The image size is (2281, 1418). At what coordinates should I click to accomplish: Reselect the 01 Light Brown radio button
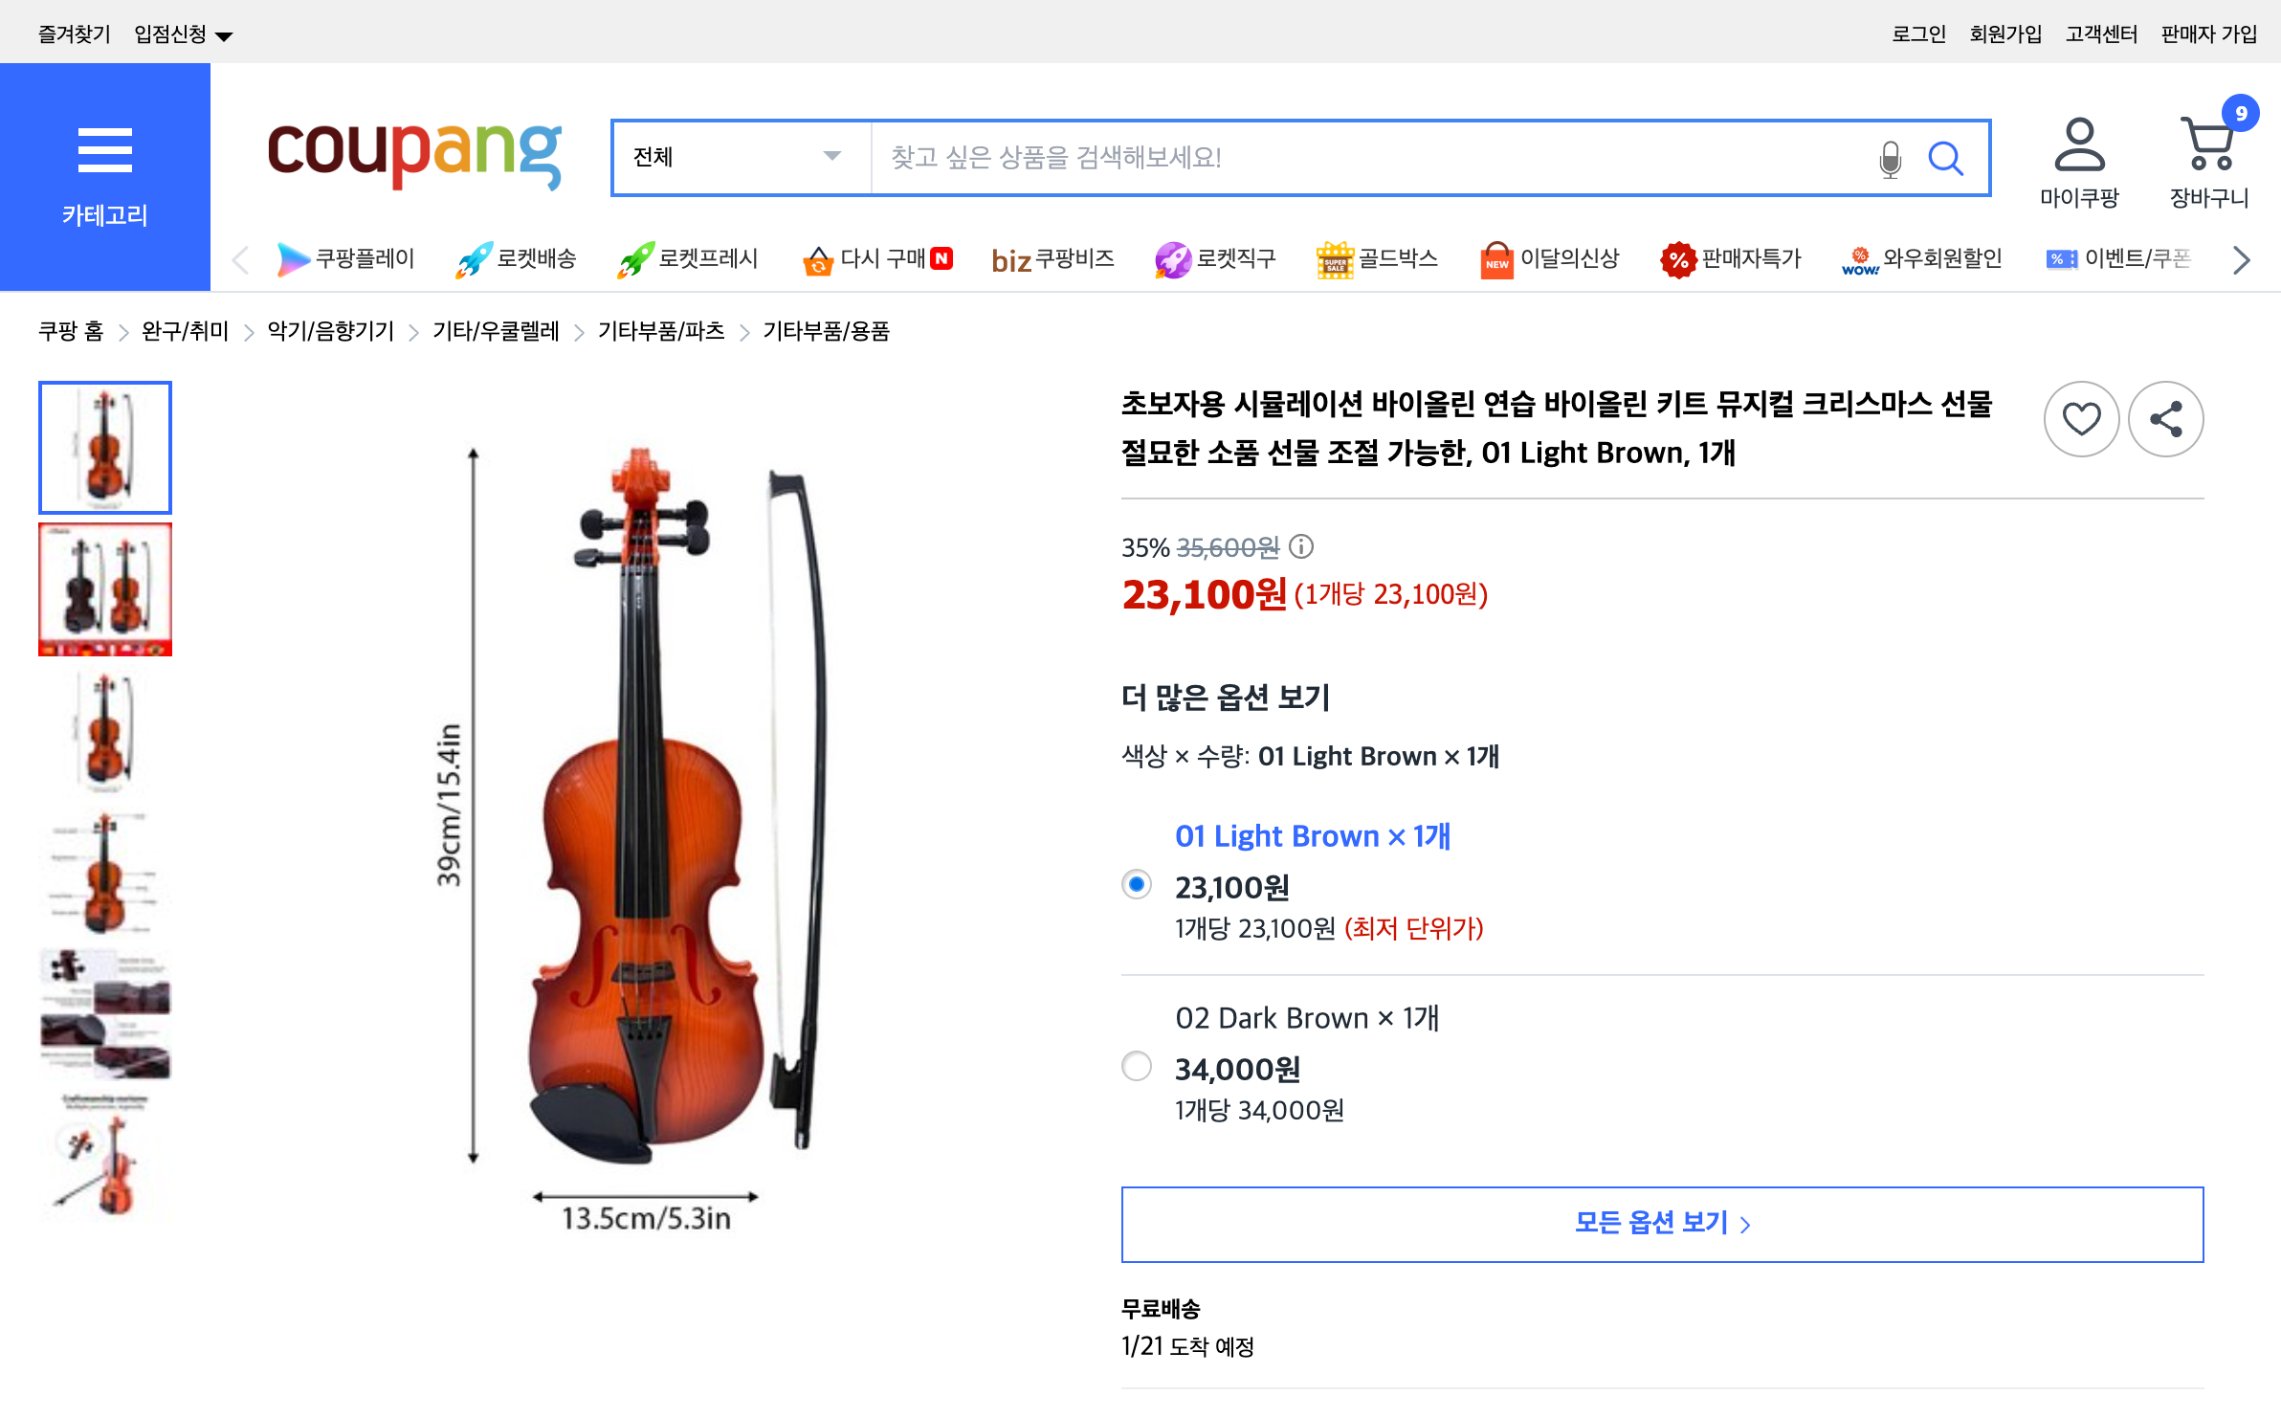pos(1136,886)
